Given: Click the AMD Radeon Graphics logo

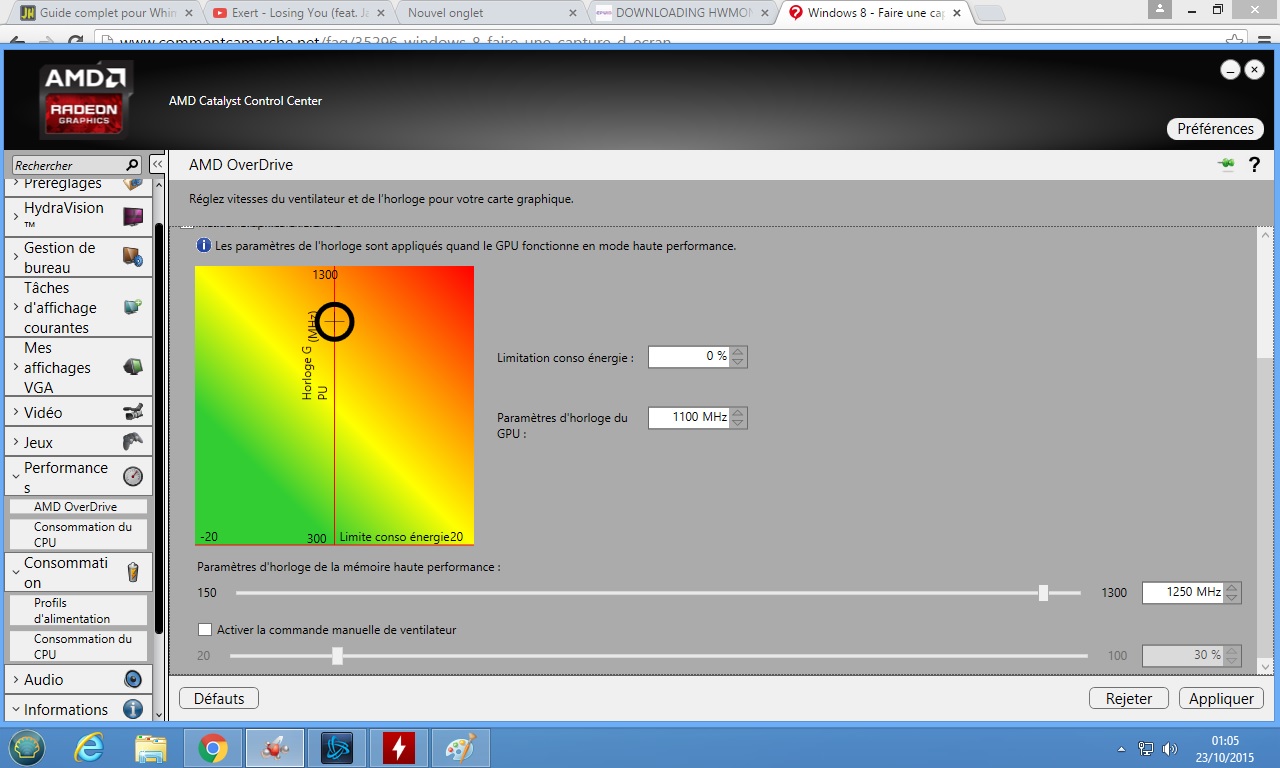Looking at the screenshot, I should tap(86, 100).
